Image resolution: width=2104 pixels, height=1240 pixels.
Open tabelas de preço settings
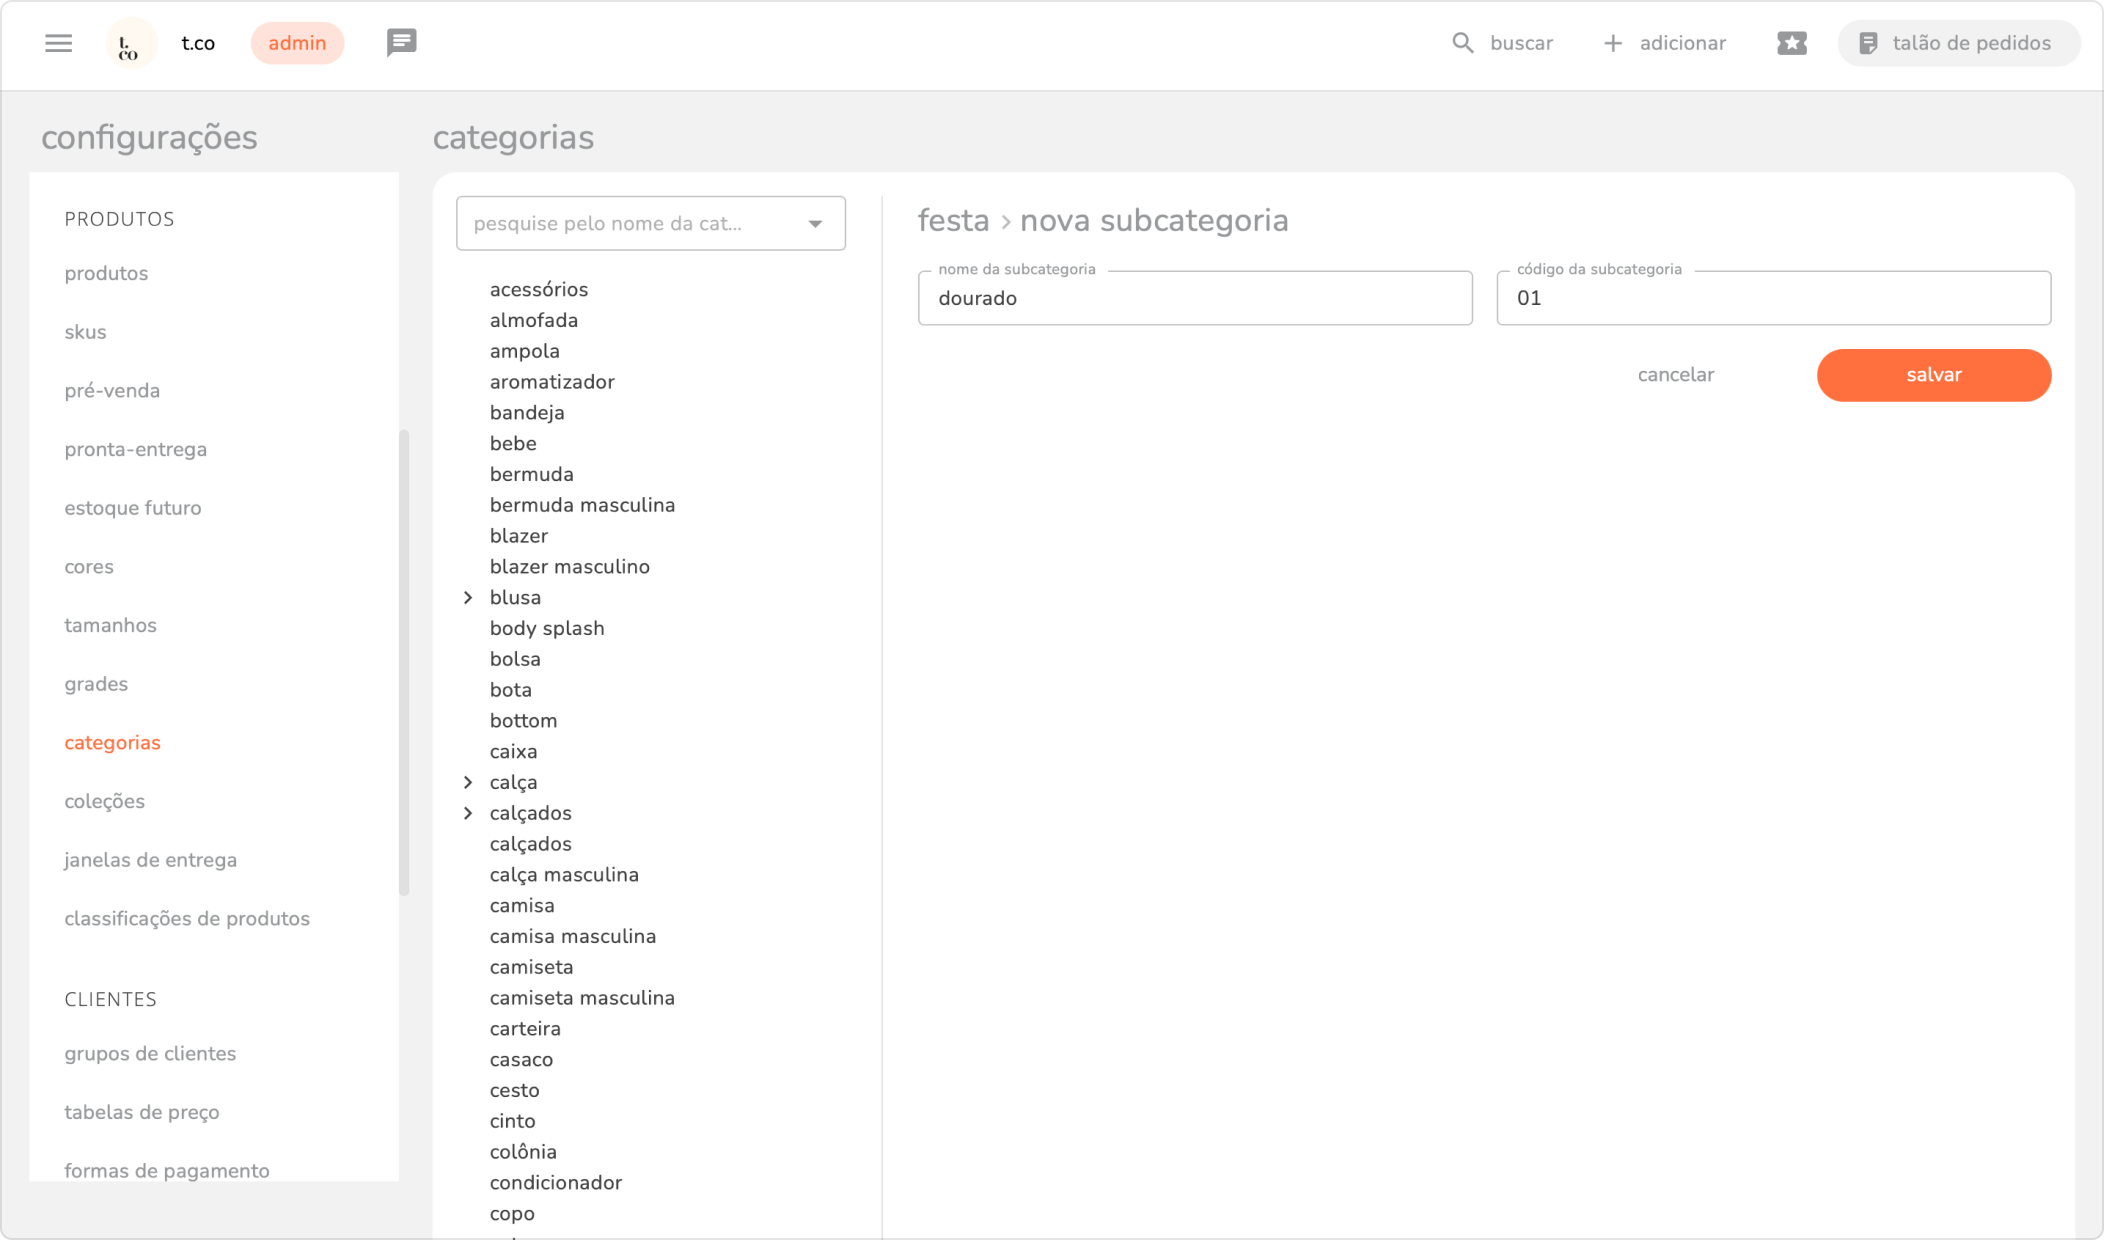point(141,1112)
